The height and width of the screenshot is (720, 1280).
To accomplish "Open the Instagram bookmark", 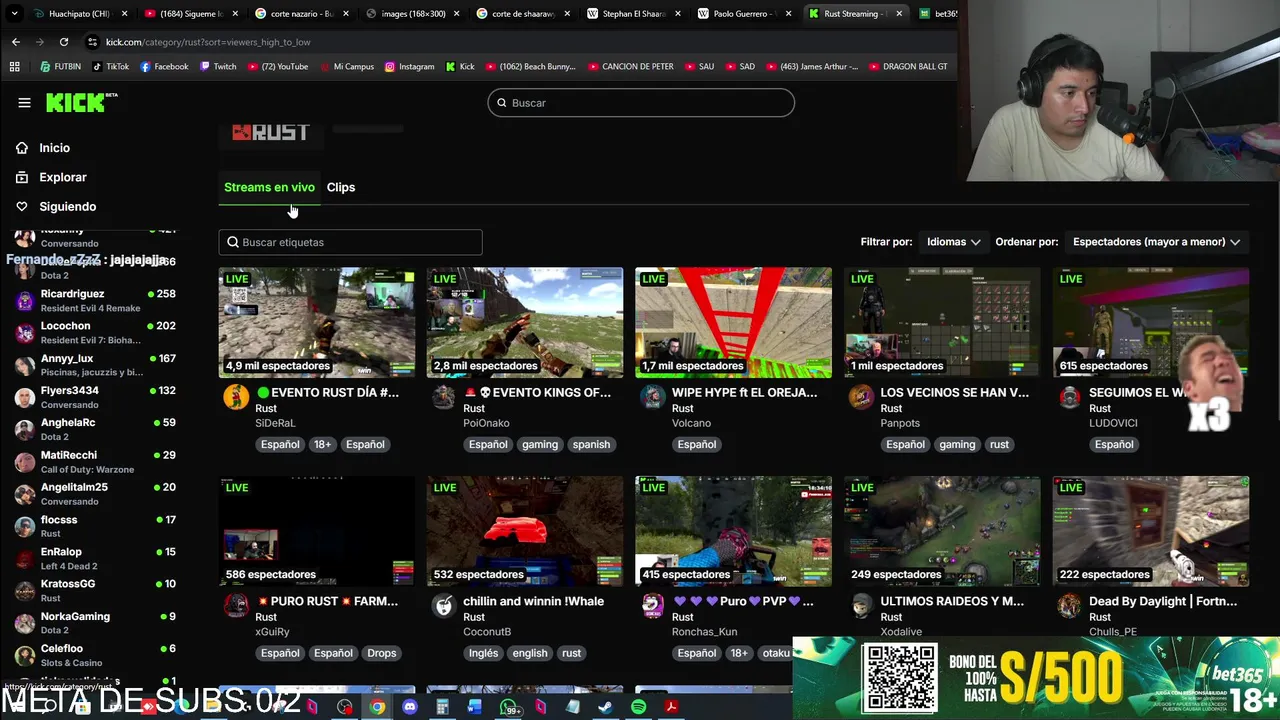I will [x=409, y=67].
